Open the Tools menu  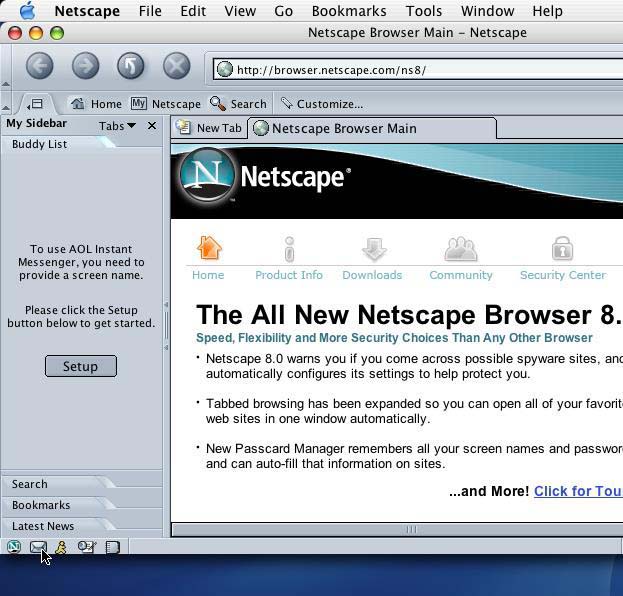(424, 11)
